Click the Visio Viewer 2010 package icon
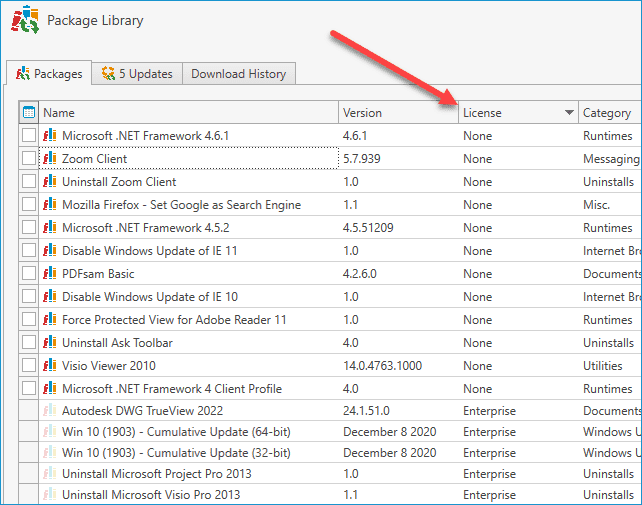Image resolution: width=642 pixels, height=505 pixels. point(50,365)
